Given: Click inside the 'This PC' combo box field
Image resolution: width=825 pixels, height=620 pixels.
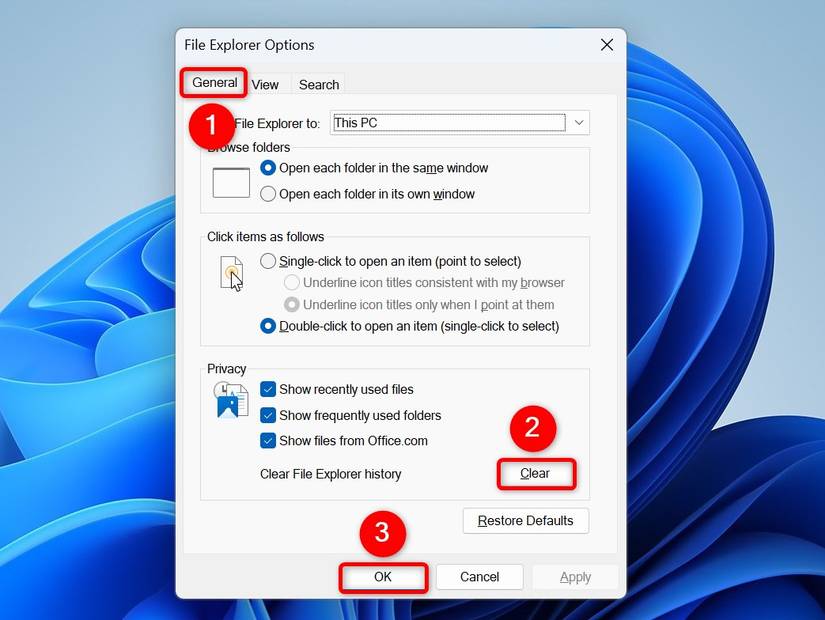Looking at the screenshot, I should pyautogui.click(x=440, y=122).
